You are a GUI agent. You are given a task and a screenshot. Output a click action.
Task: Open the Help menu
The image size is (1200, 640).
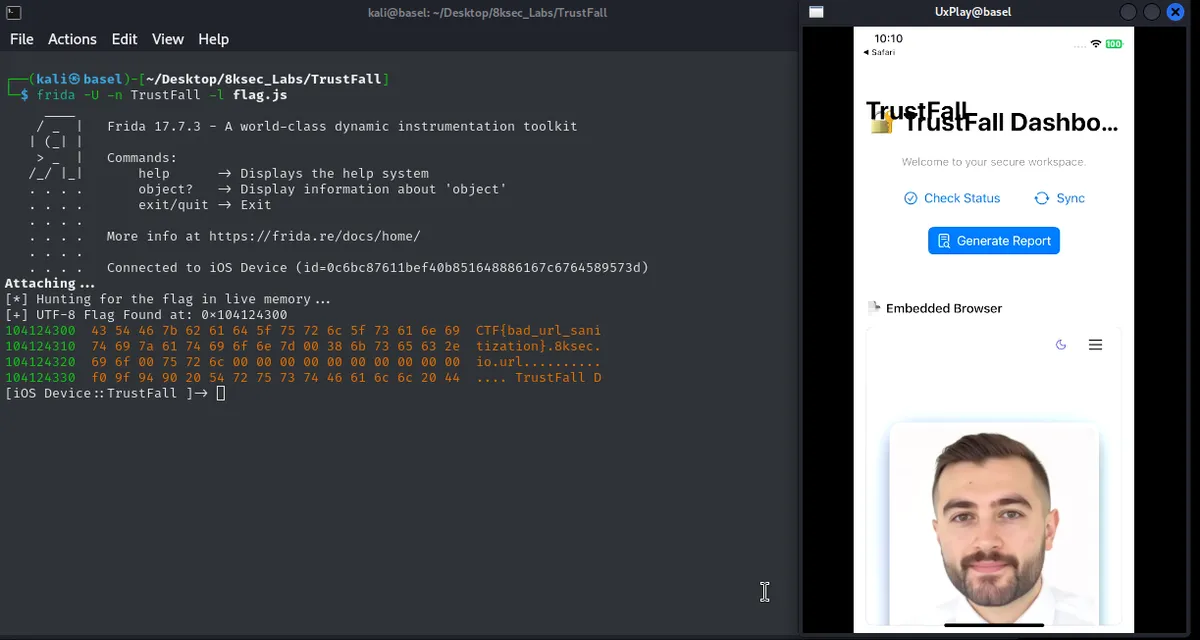point(213,39)
